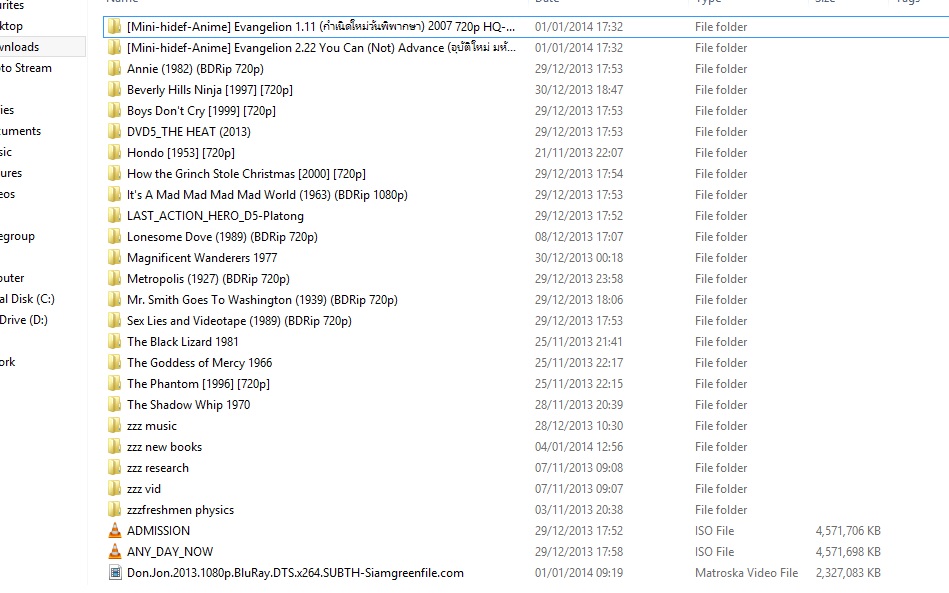Image resolution: width=949 pixels, height=593 pixels.
Task: Select the DVD5_THE HEAT folder icon
Action: pos(114,131)
